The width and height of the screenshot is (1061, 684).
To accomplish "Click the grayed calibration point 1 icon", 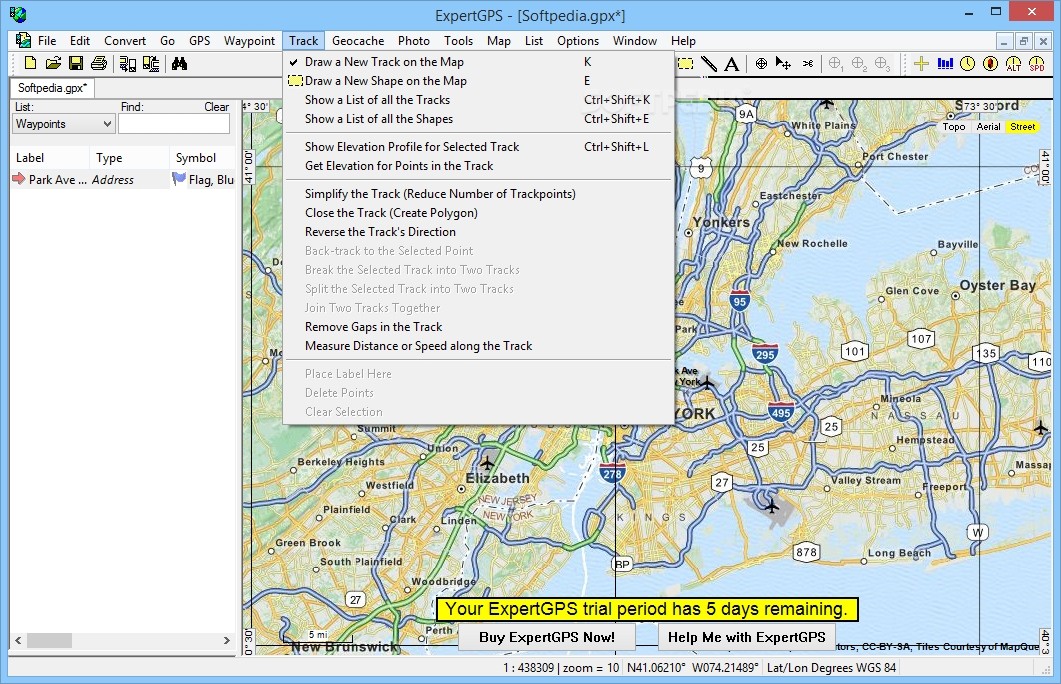I will point(836,64).
